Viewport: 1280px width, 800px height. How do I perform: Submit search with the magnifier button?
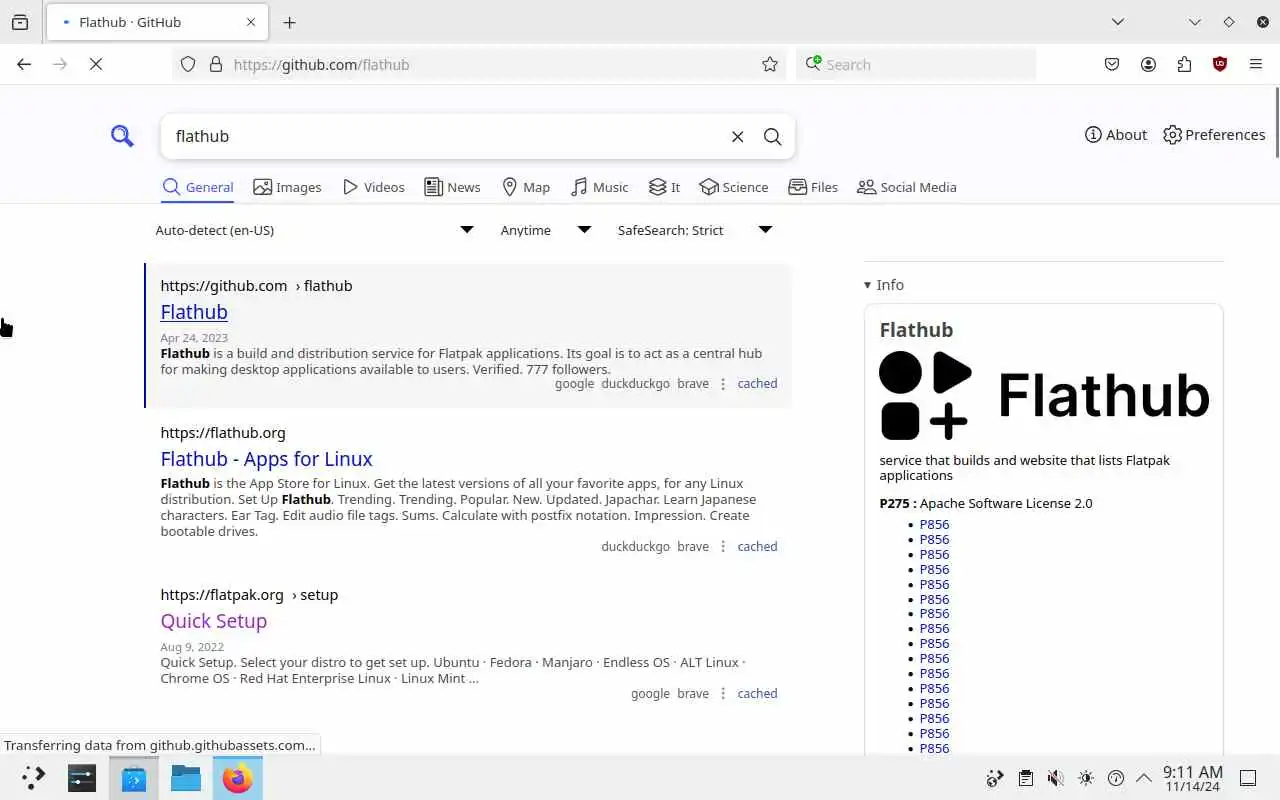pos(772,136)
